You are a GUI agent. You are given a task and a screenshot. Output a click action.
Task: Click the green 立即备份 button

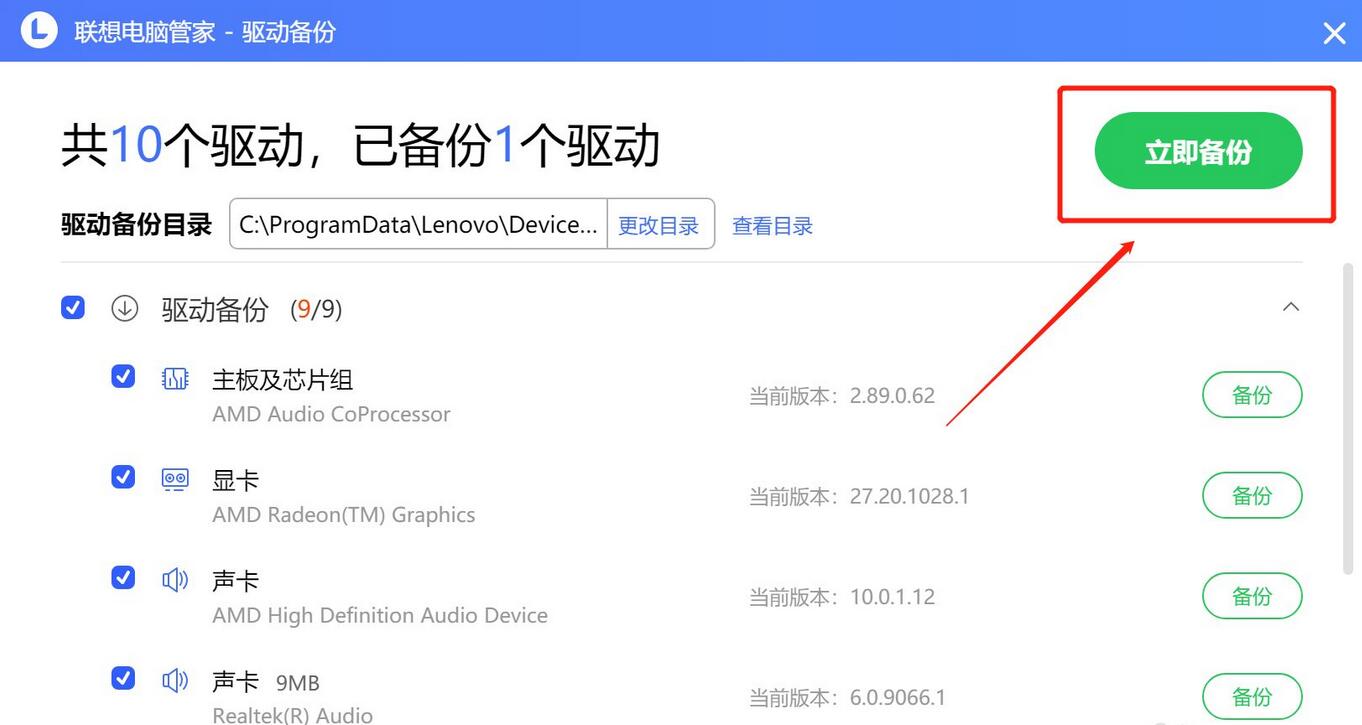point(1198,151)
